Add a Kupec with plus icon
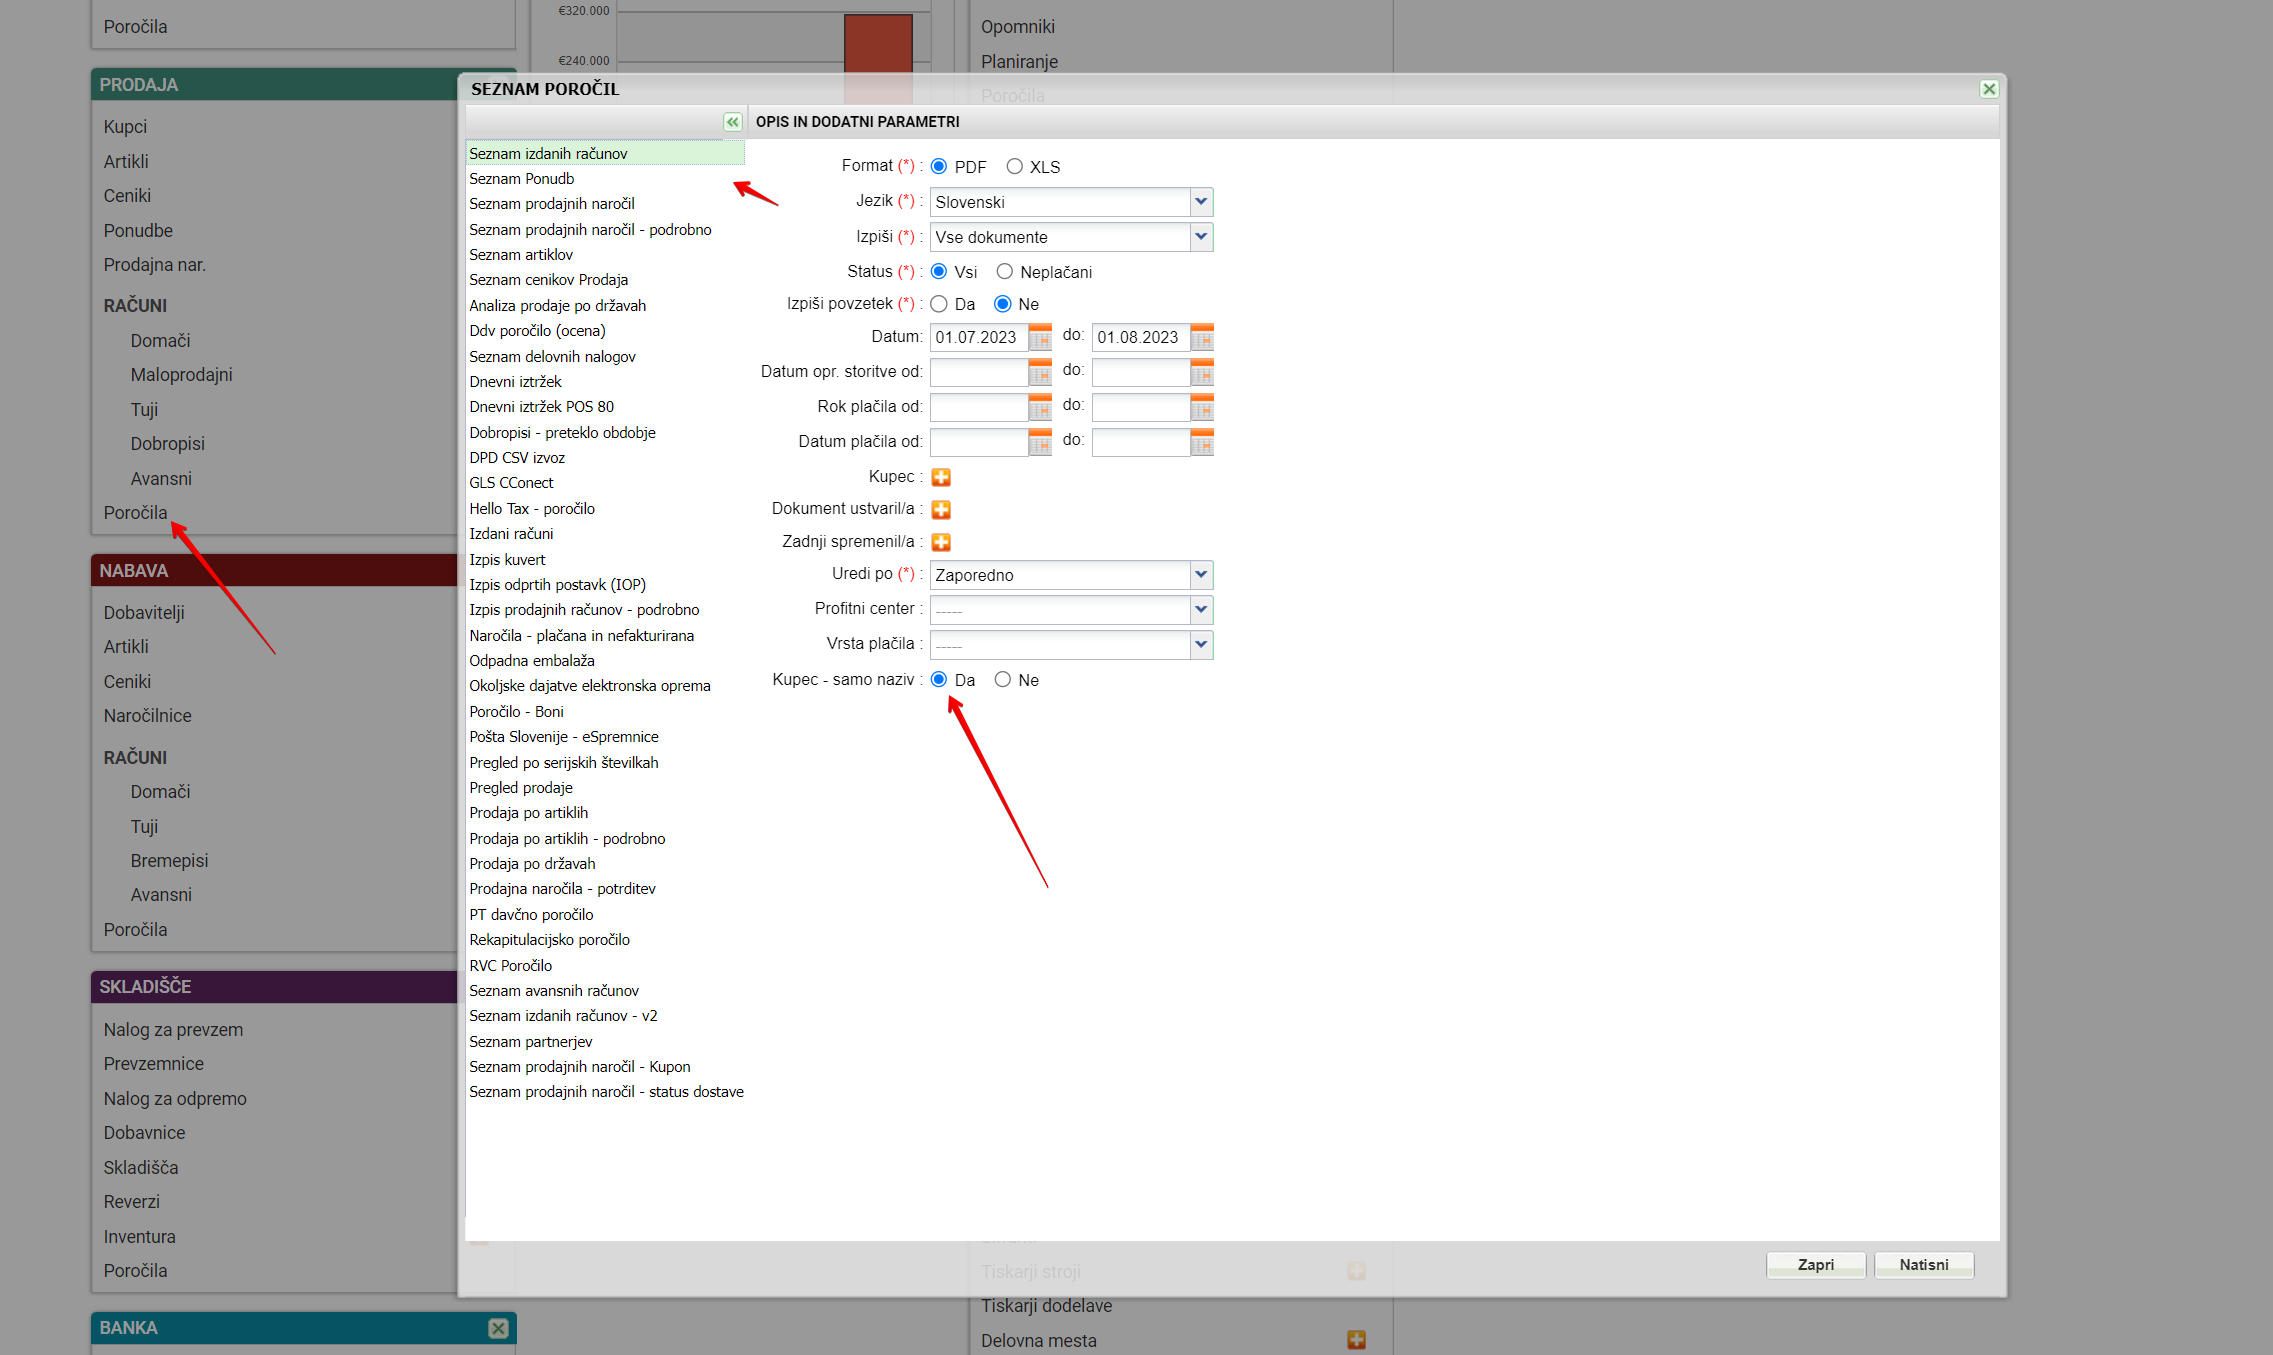Screen dimensions: 2273x1355 pos(941,477)
